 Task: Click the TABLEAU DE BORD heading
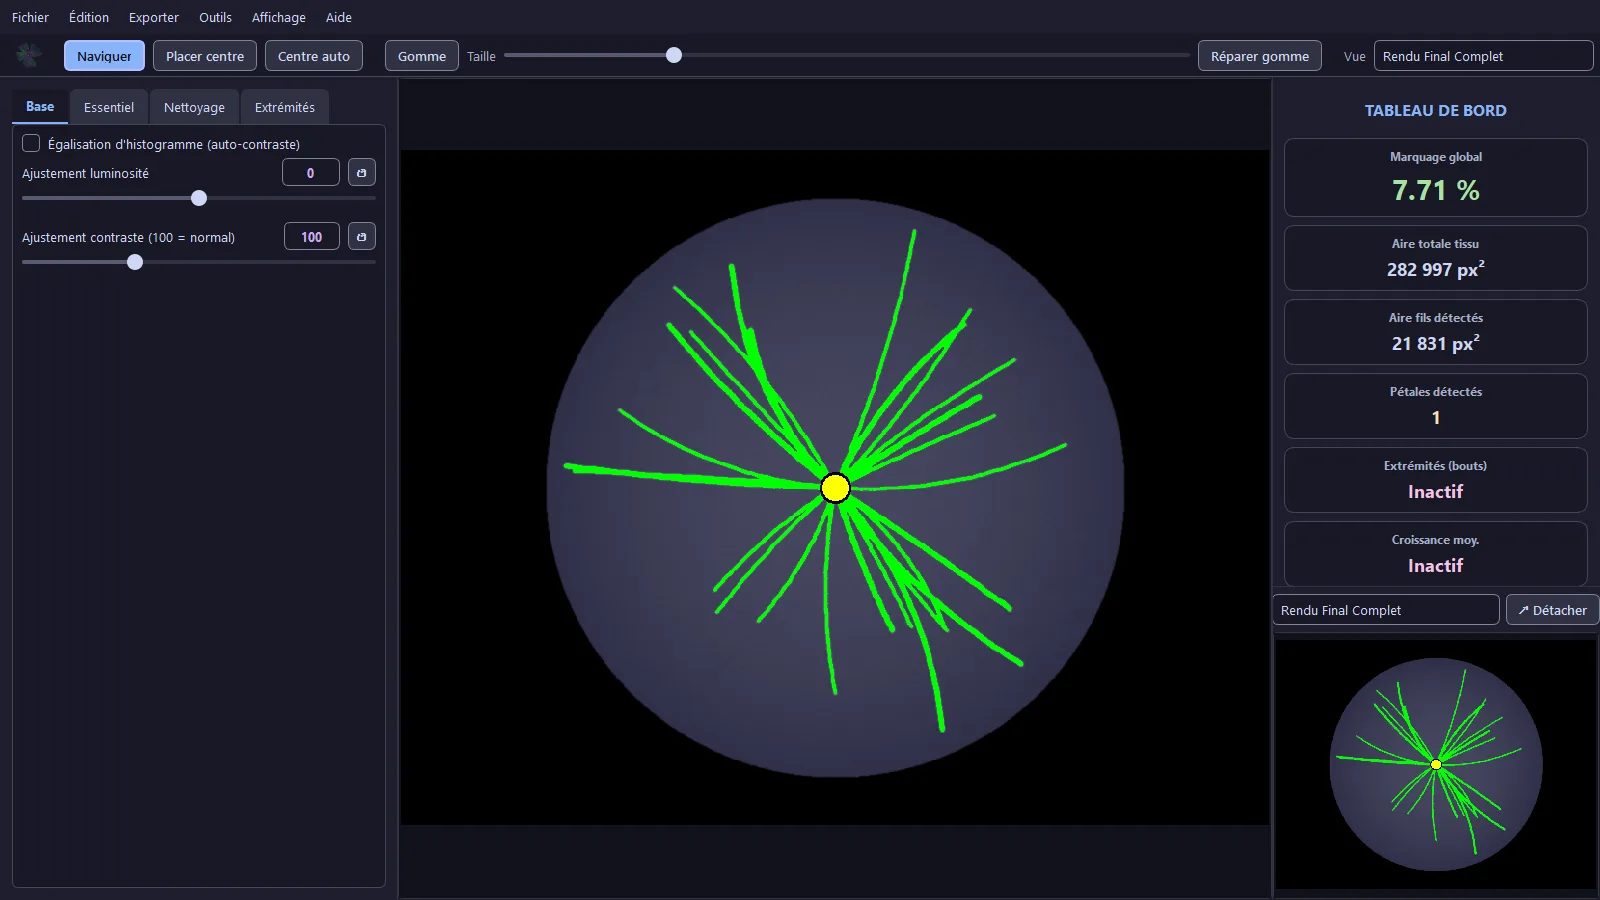[x=1436, y=111]
